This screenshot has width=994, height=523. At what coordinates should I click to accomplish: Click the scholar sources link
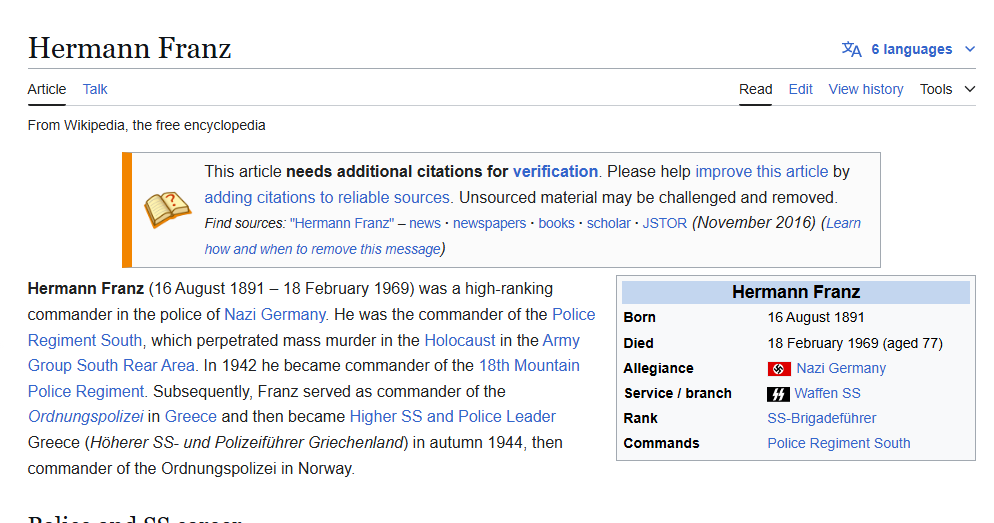pos(609,224)
